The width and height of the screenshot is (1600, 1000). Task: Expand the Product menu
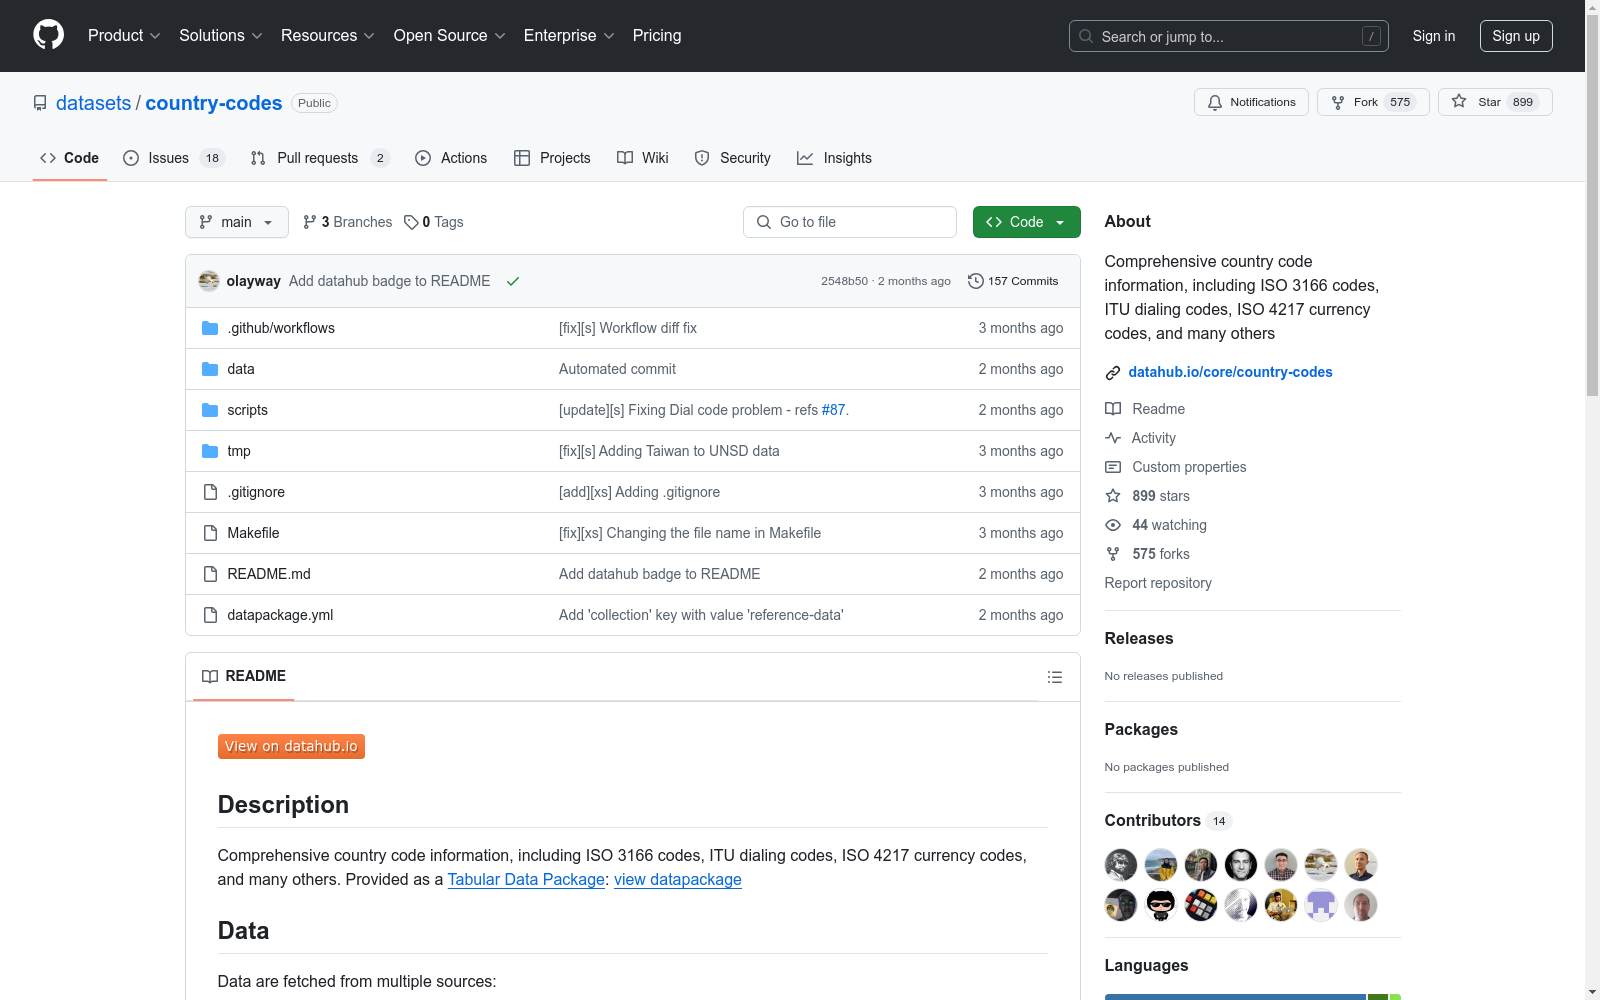(x=124, y=36)
